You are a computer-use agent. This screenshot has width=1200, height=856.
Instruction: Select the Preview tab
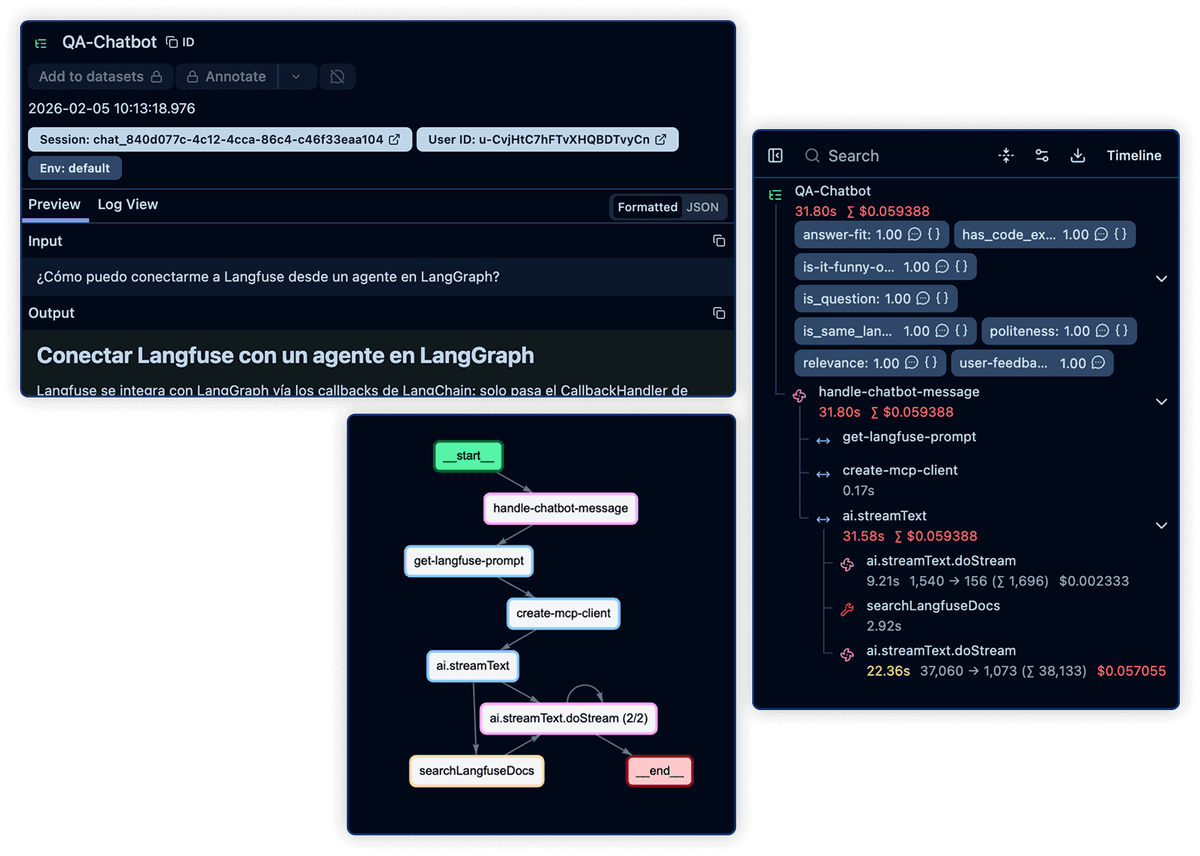[x=54, y=205]
